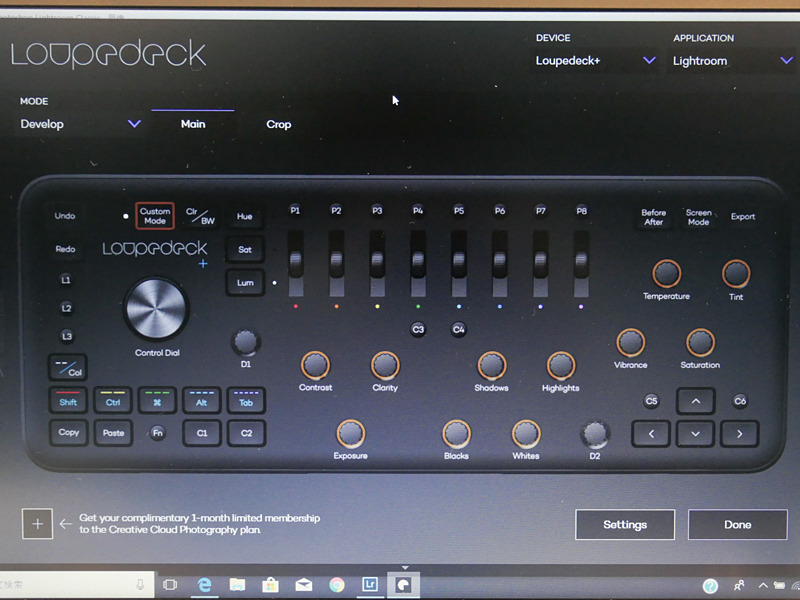Click the Clr/BW key
Viewport: 800px width, 600px height.
tap(200, 216)
